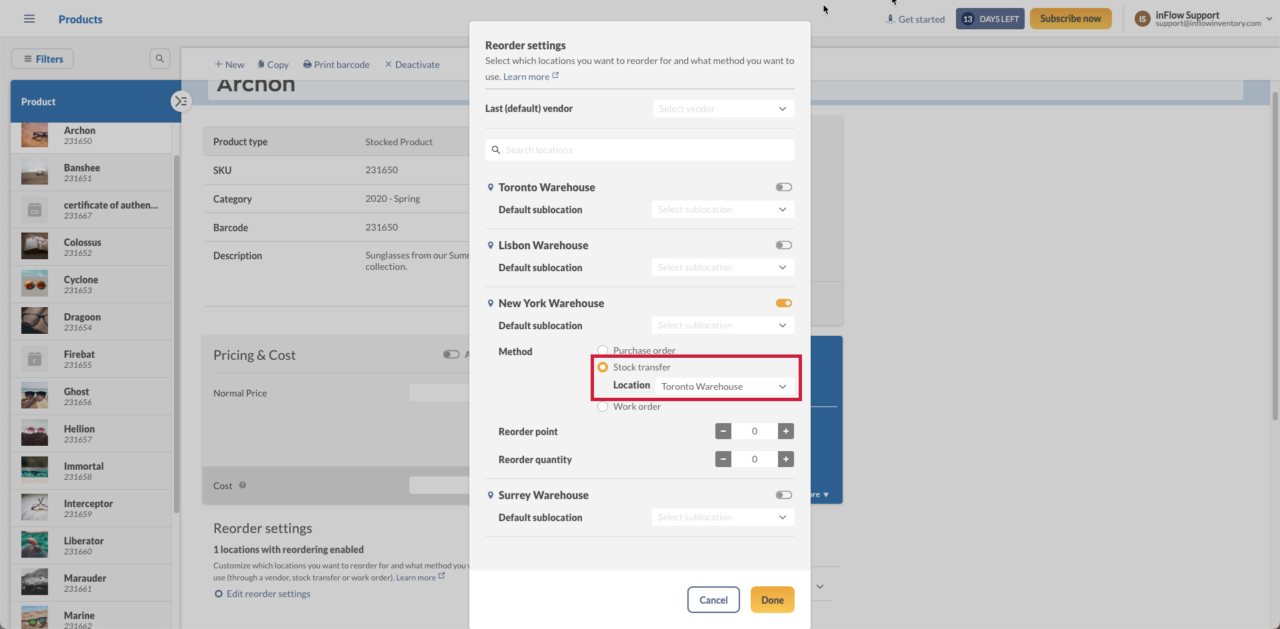Open the stock transfer Location dropdown
The image size is (1280, 629).
[724, 387]
